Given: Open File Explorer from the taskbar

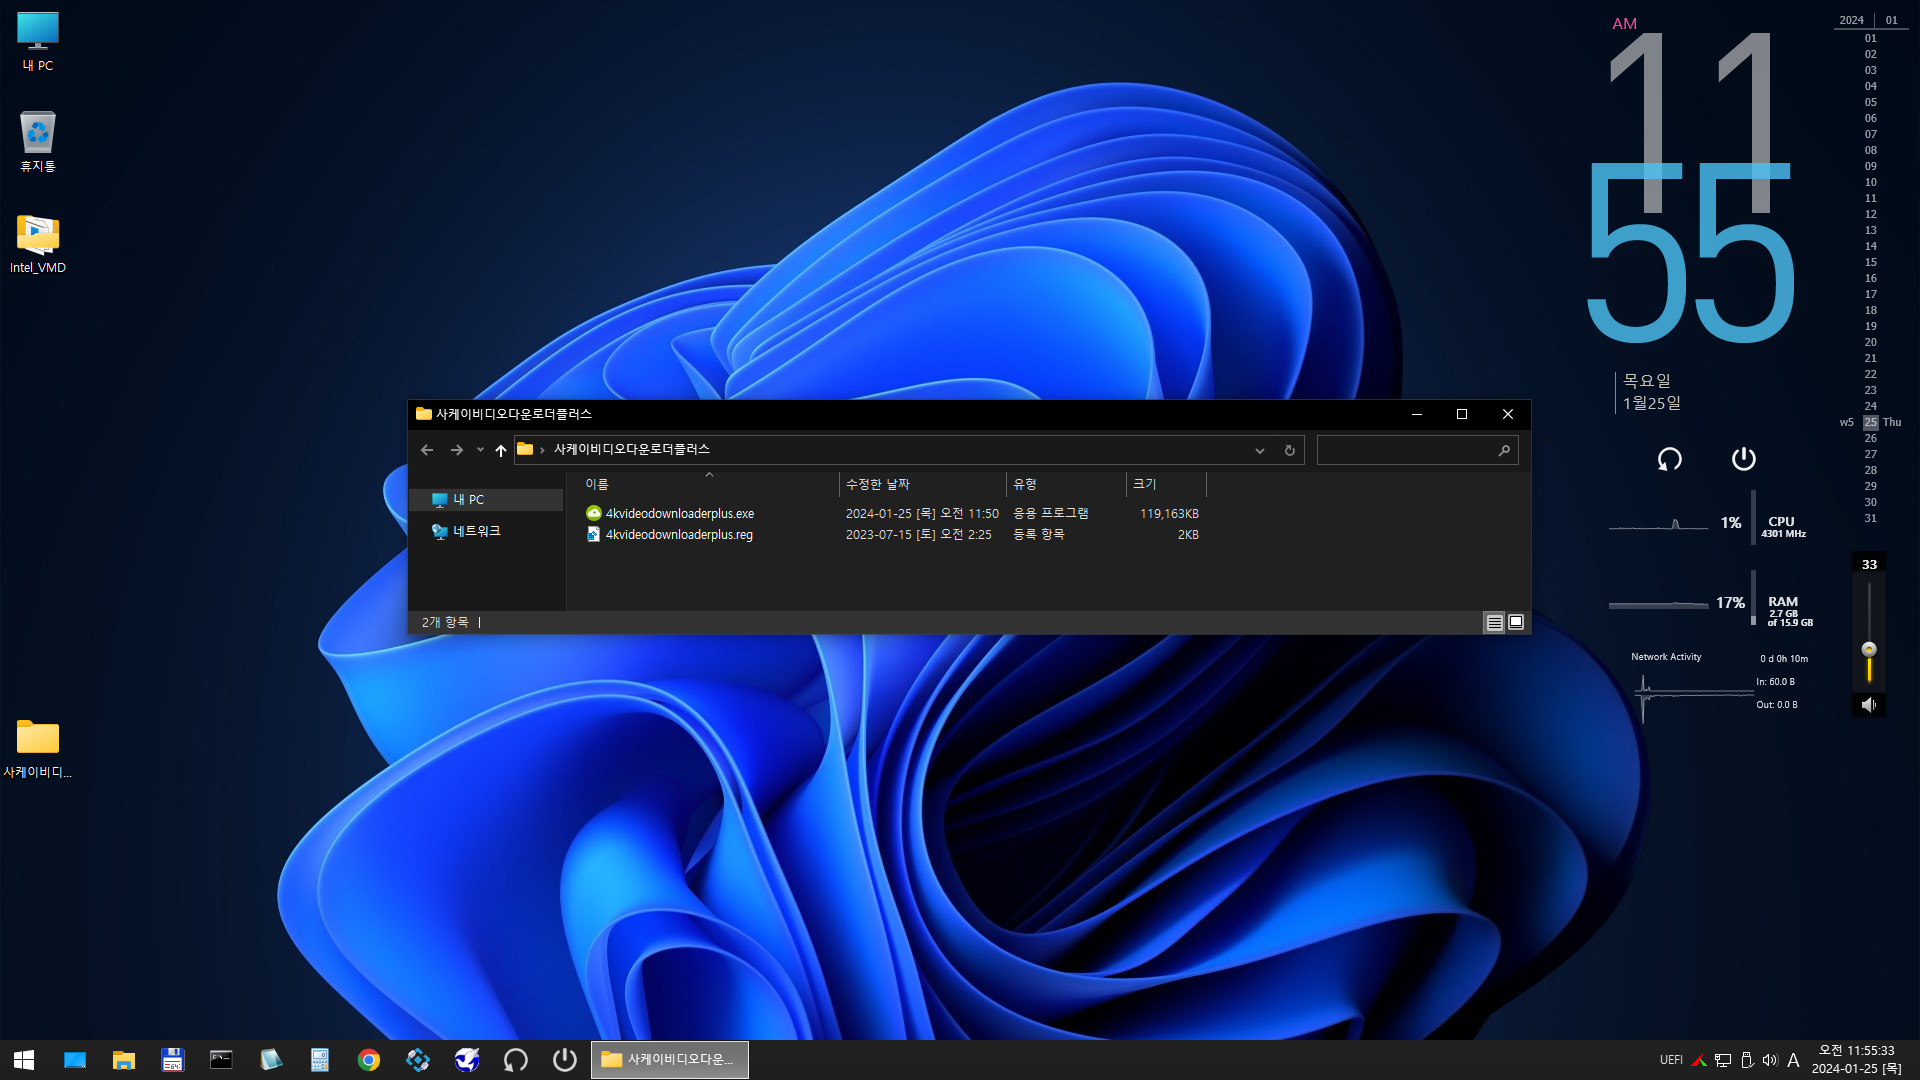Looking at the screenshot, I should click(x=124, y=1060).
